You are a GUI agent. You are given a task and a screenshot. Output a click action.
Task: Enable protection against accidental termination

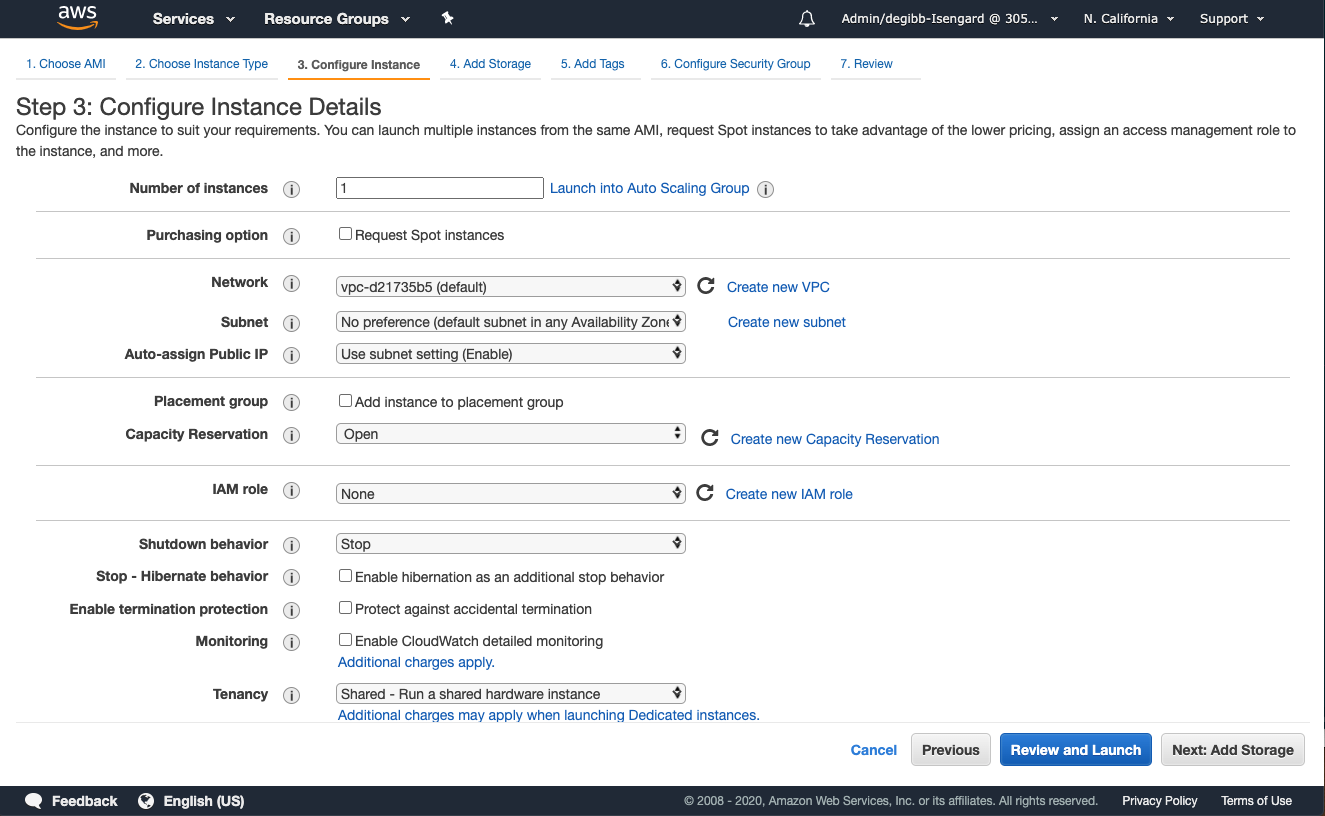pos(345,607)
